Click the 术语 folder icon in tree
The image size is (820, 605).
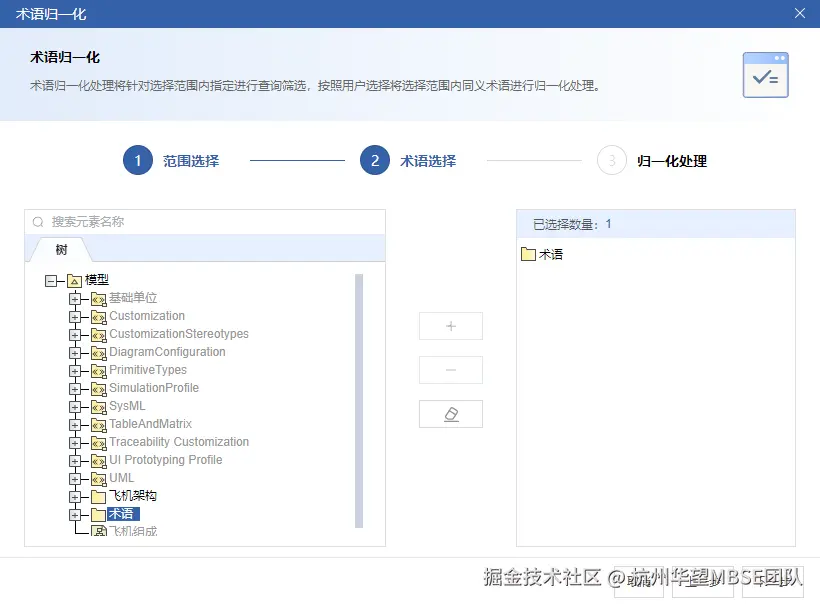(x=98, y=515)
